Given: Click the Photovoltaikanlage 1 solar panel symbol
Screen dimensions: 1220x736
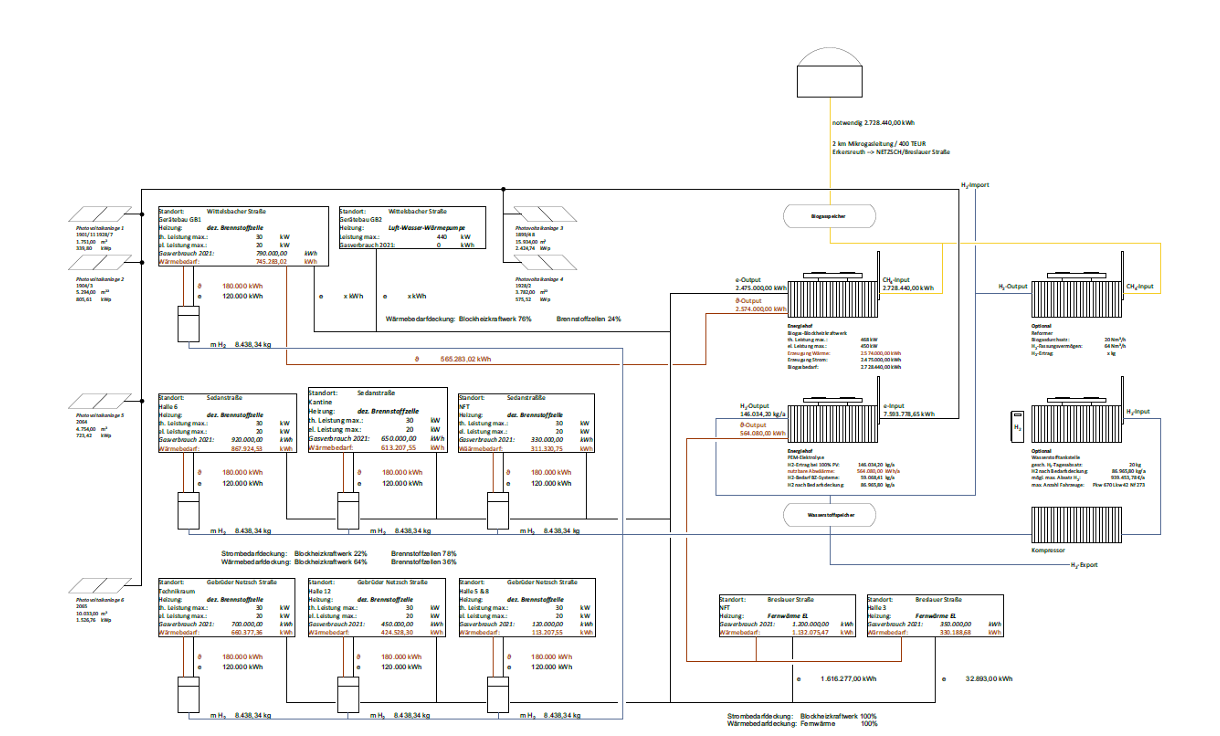Looking at the screenshot, I should pyautogui.click(x=100, y=213).
